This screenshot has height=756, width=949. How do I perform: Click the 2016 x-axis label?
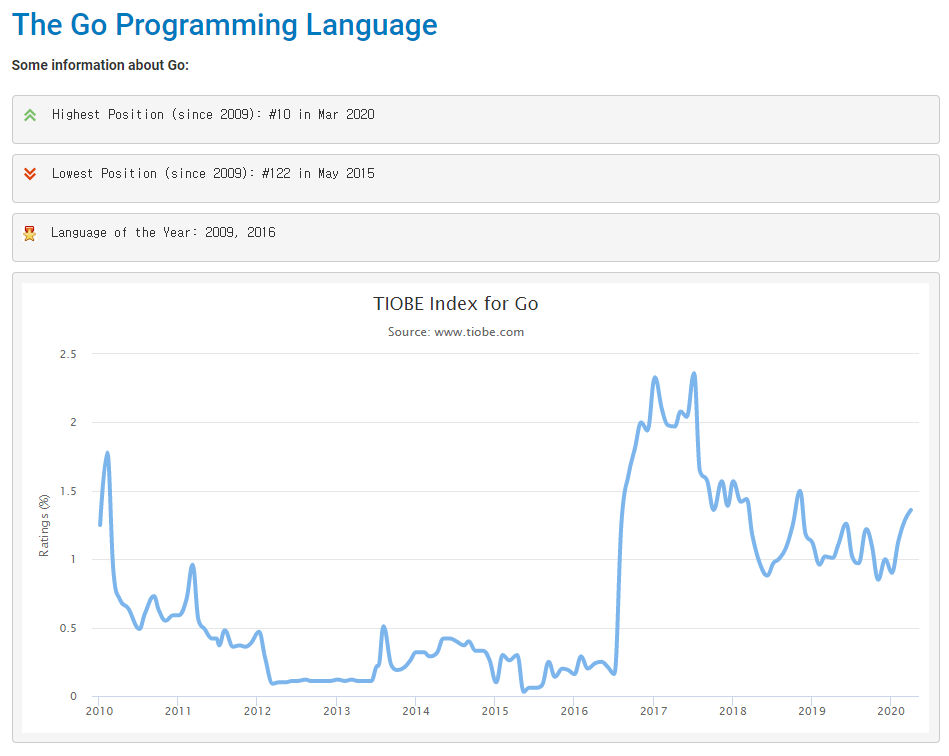coord(574,711)
